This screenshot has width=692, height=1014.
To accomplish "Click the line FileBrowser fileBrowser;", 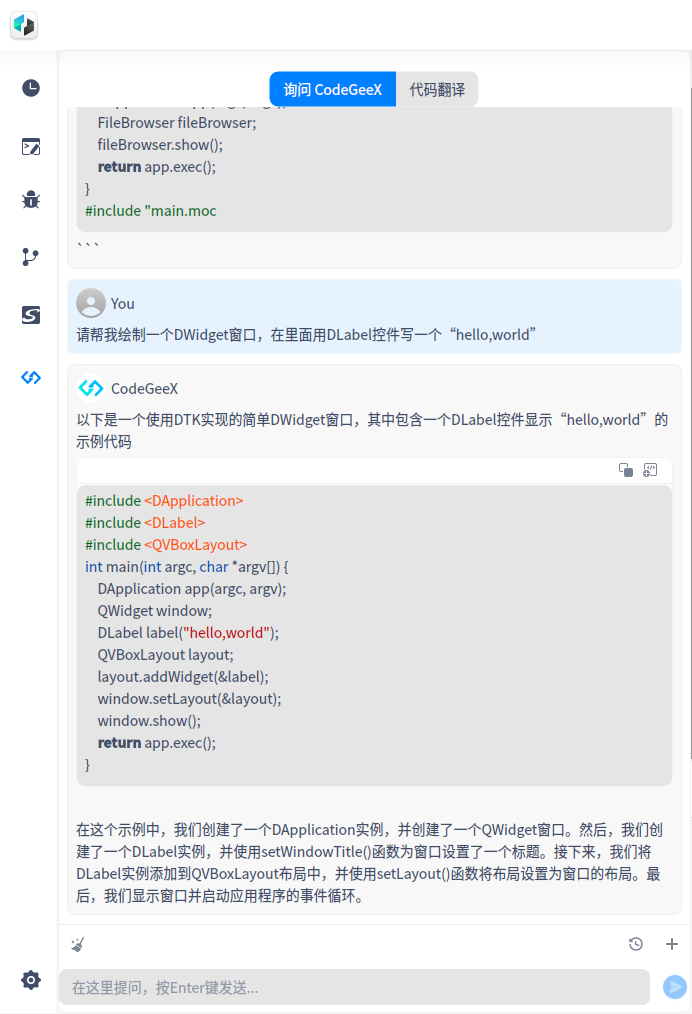I will [177, 122].
